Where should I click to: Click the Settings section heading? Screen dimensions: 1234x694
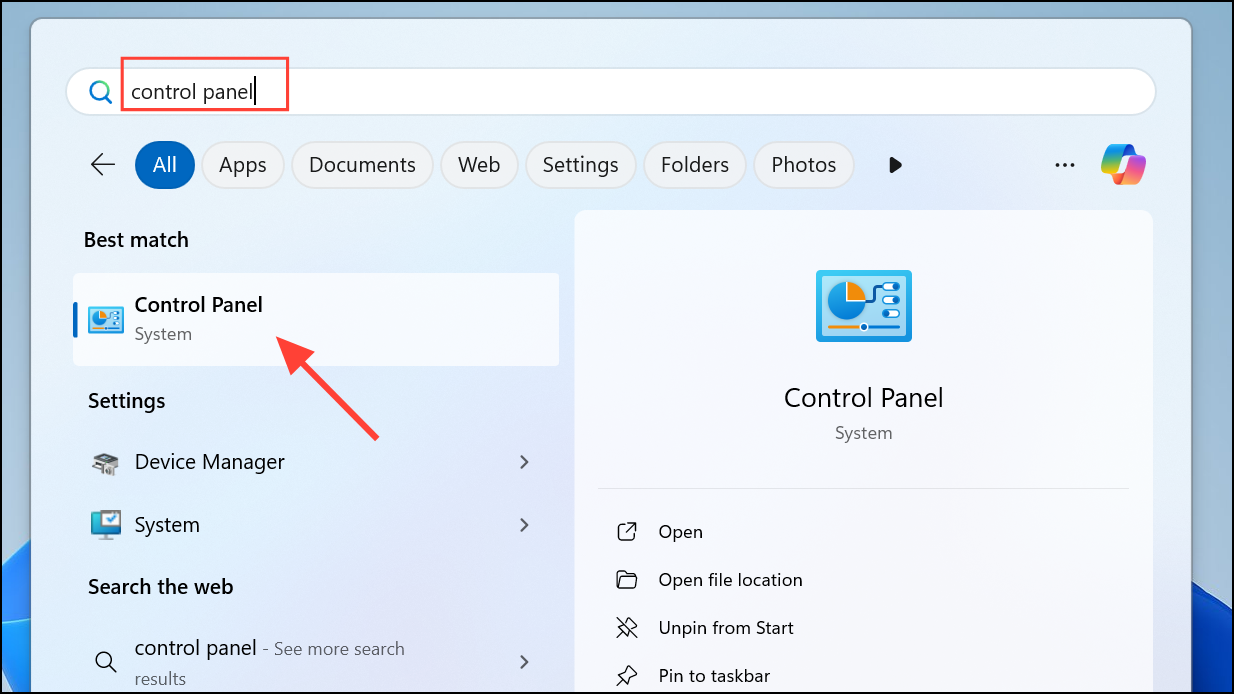[127, 401]
